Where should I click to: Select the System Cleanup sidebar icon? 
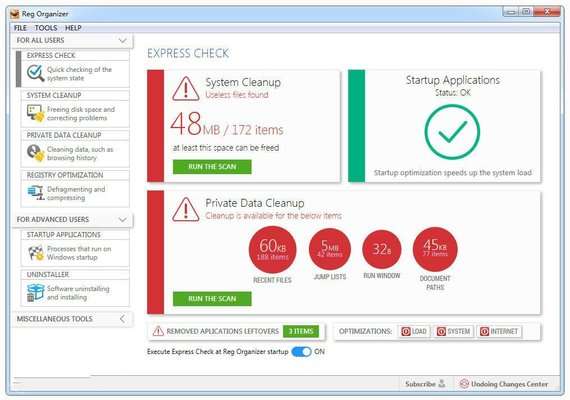(x=35, y=113)
